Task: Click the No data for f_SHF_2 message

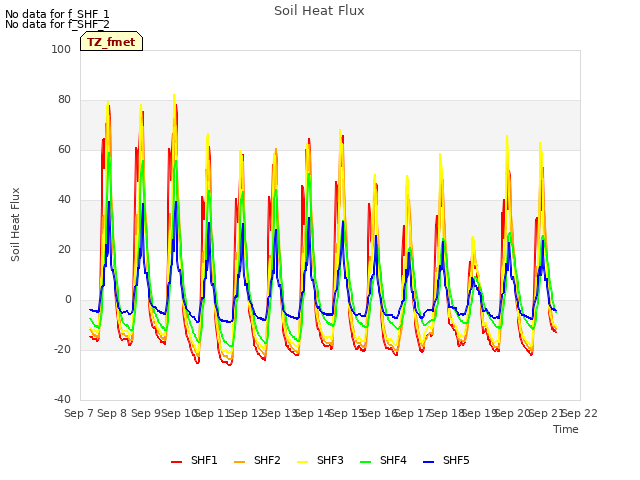Action: (x=57, y=24)
